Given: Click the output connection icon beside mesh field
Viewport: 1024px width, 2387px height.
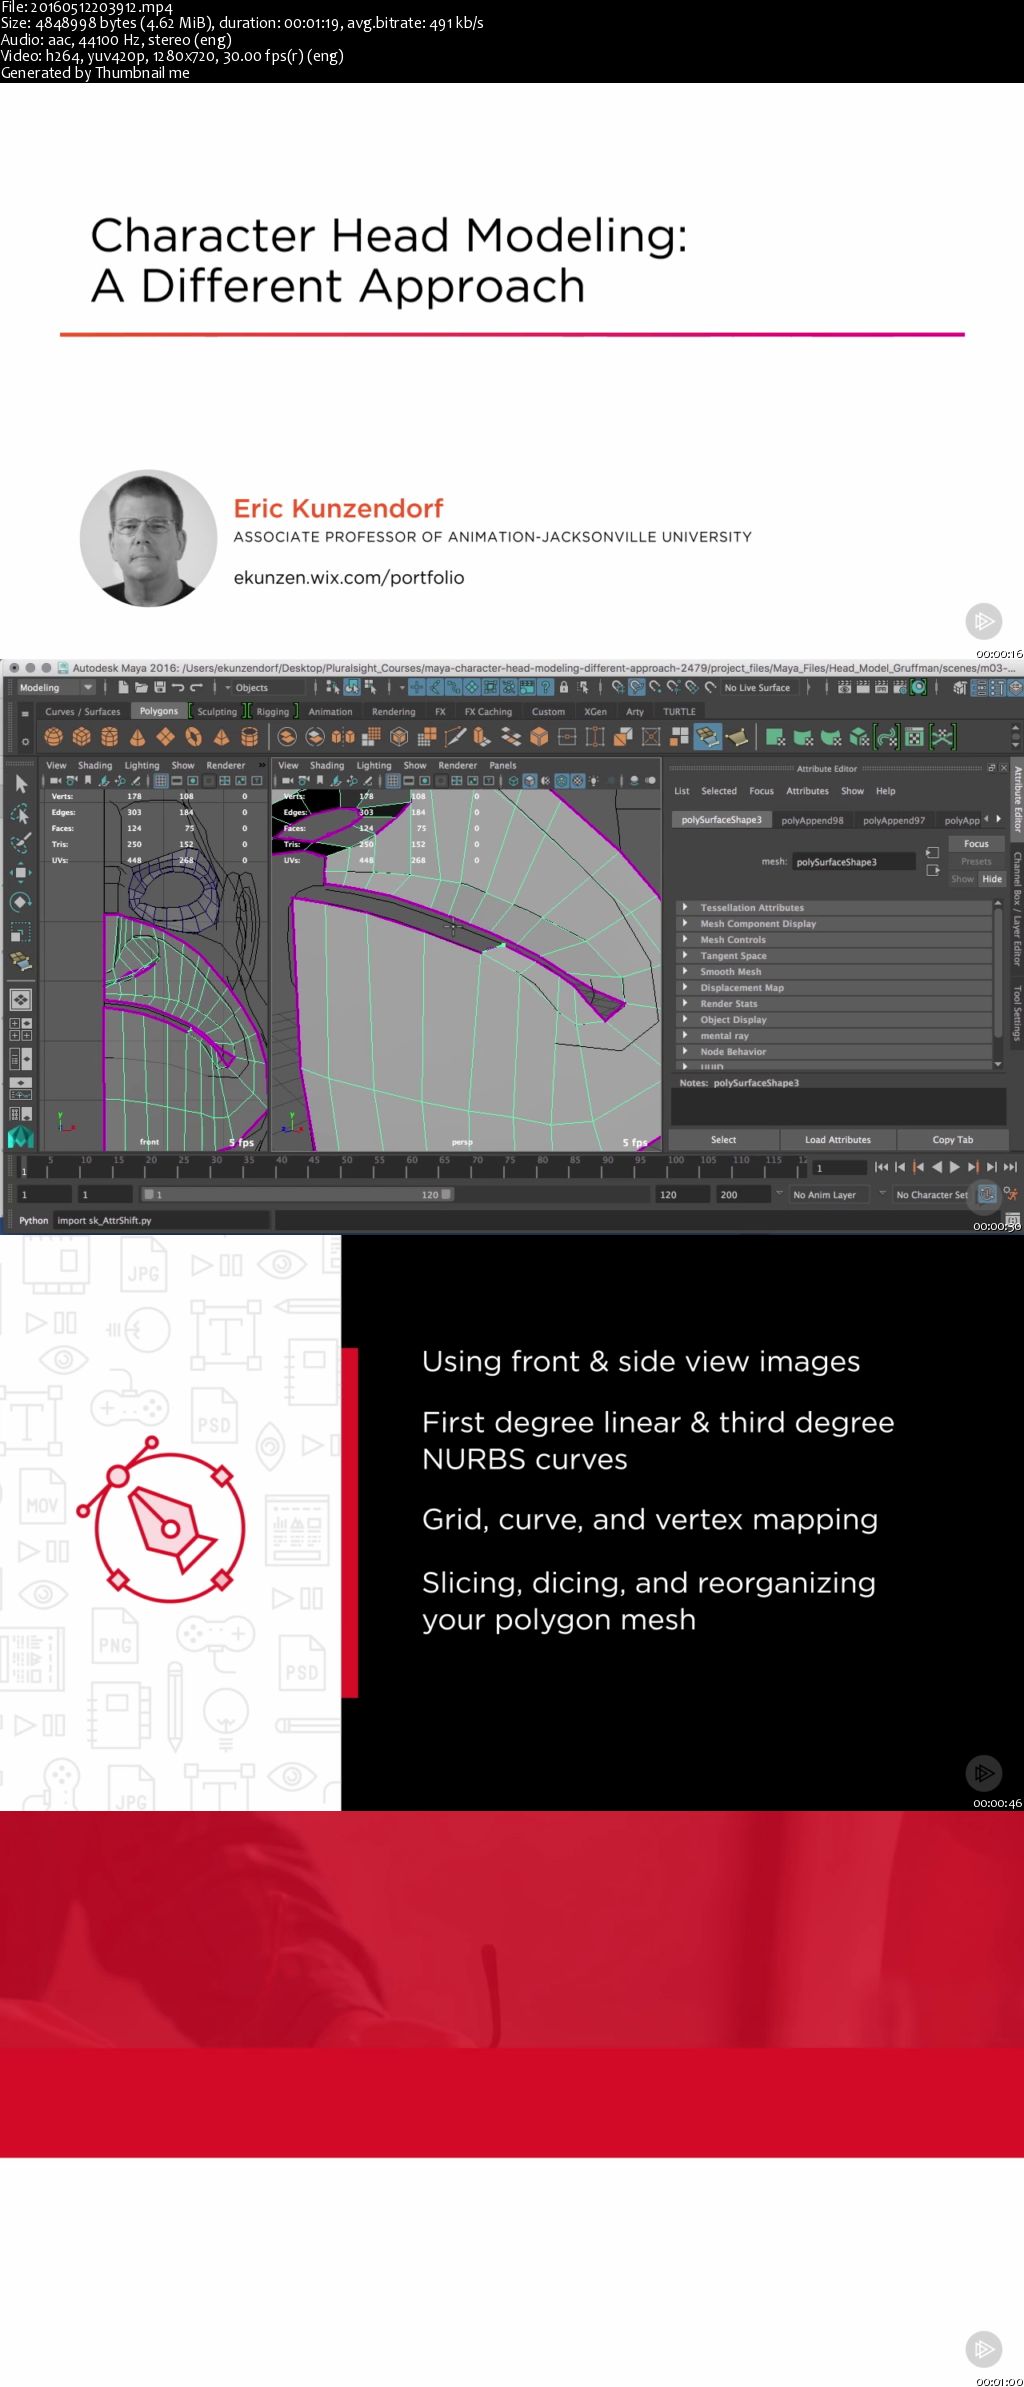Looking at the screenshot, I should tap(932, 870).
